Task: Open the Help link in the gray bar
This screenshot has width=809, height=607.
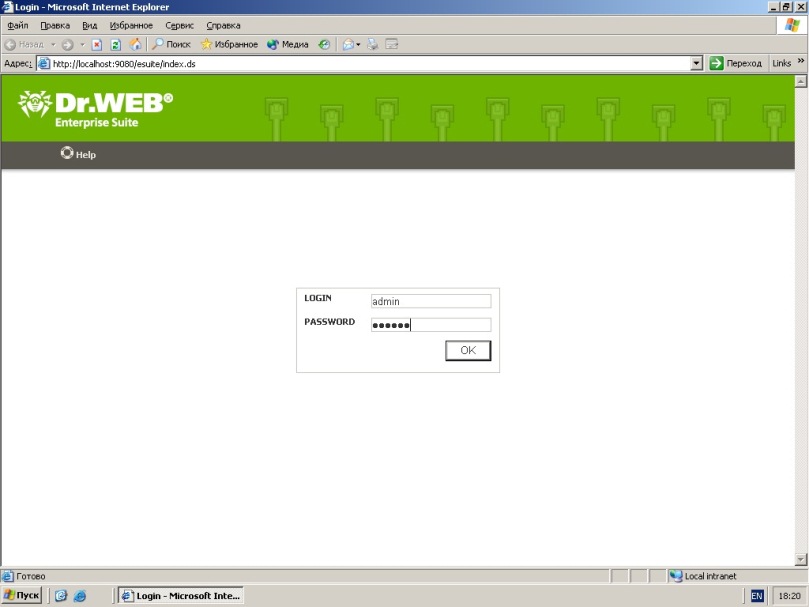Action: (78, 154)
